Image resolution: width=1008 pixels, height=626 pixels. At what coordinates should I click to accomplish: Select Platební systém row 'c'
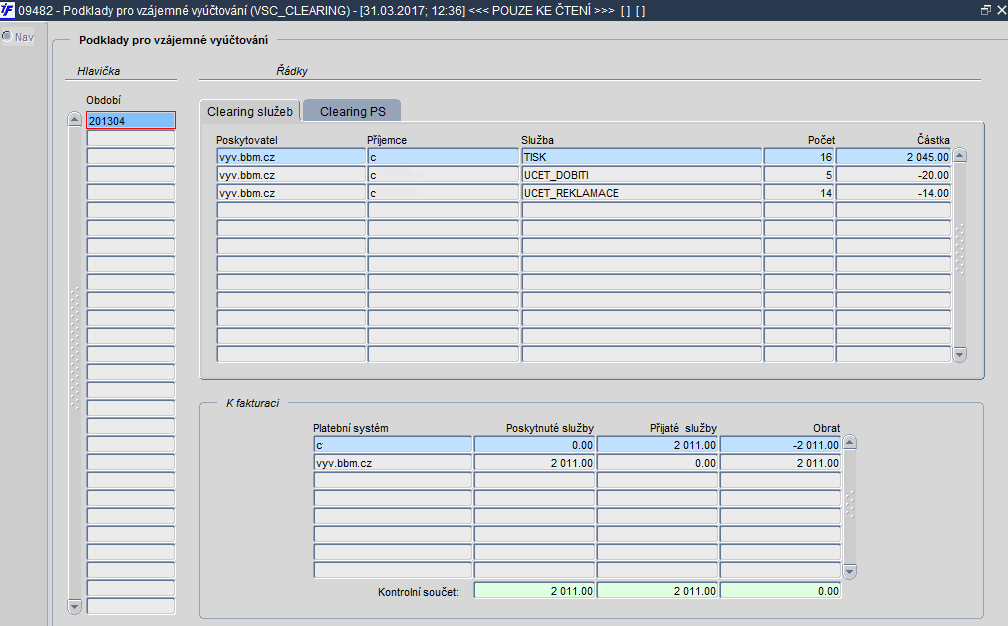(393, 445)
